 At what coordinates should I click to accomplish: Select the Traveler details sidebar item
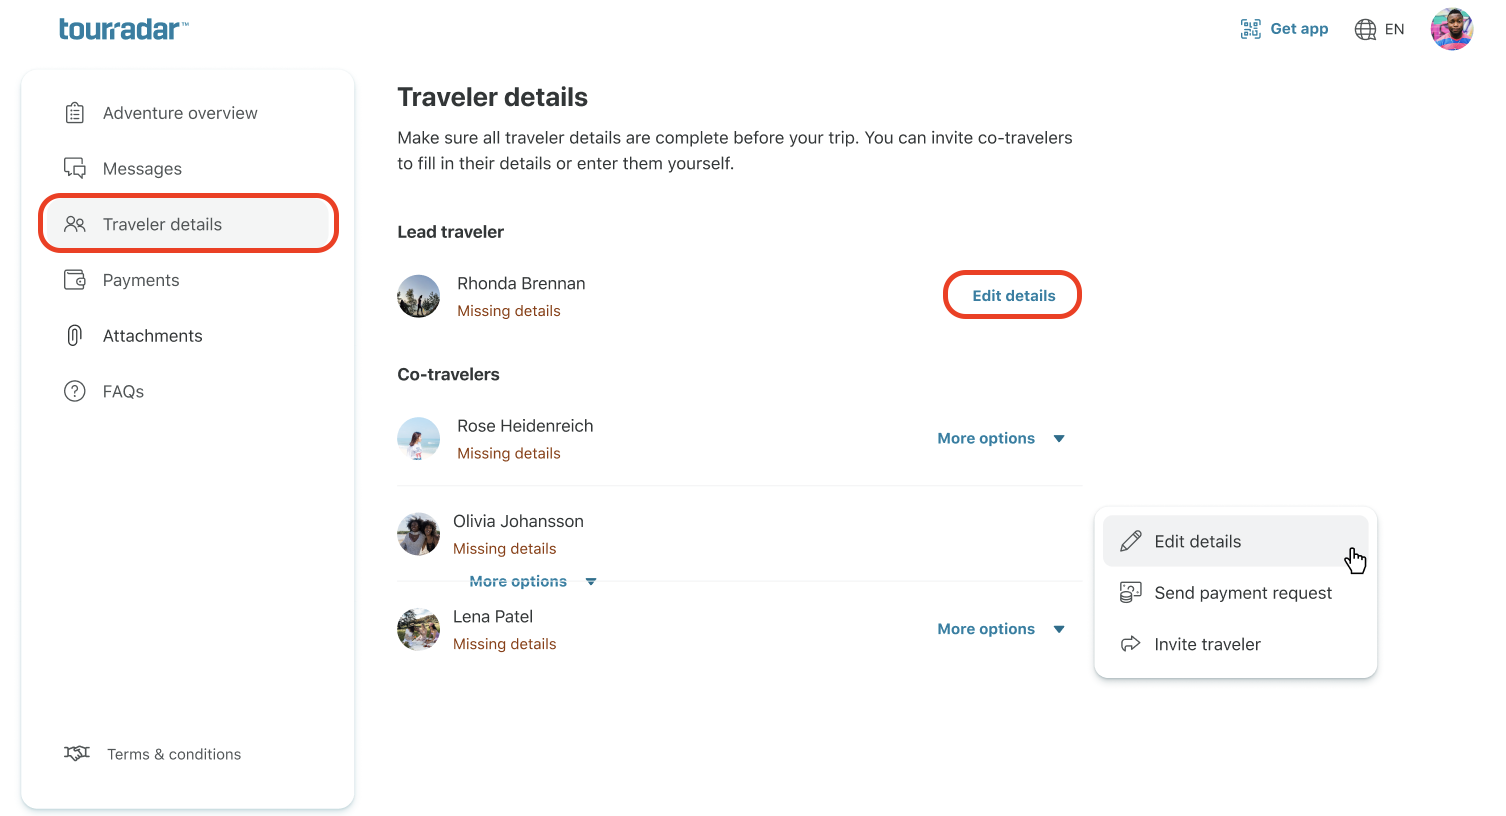tap(189, 224)
